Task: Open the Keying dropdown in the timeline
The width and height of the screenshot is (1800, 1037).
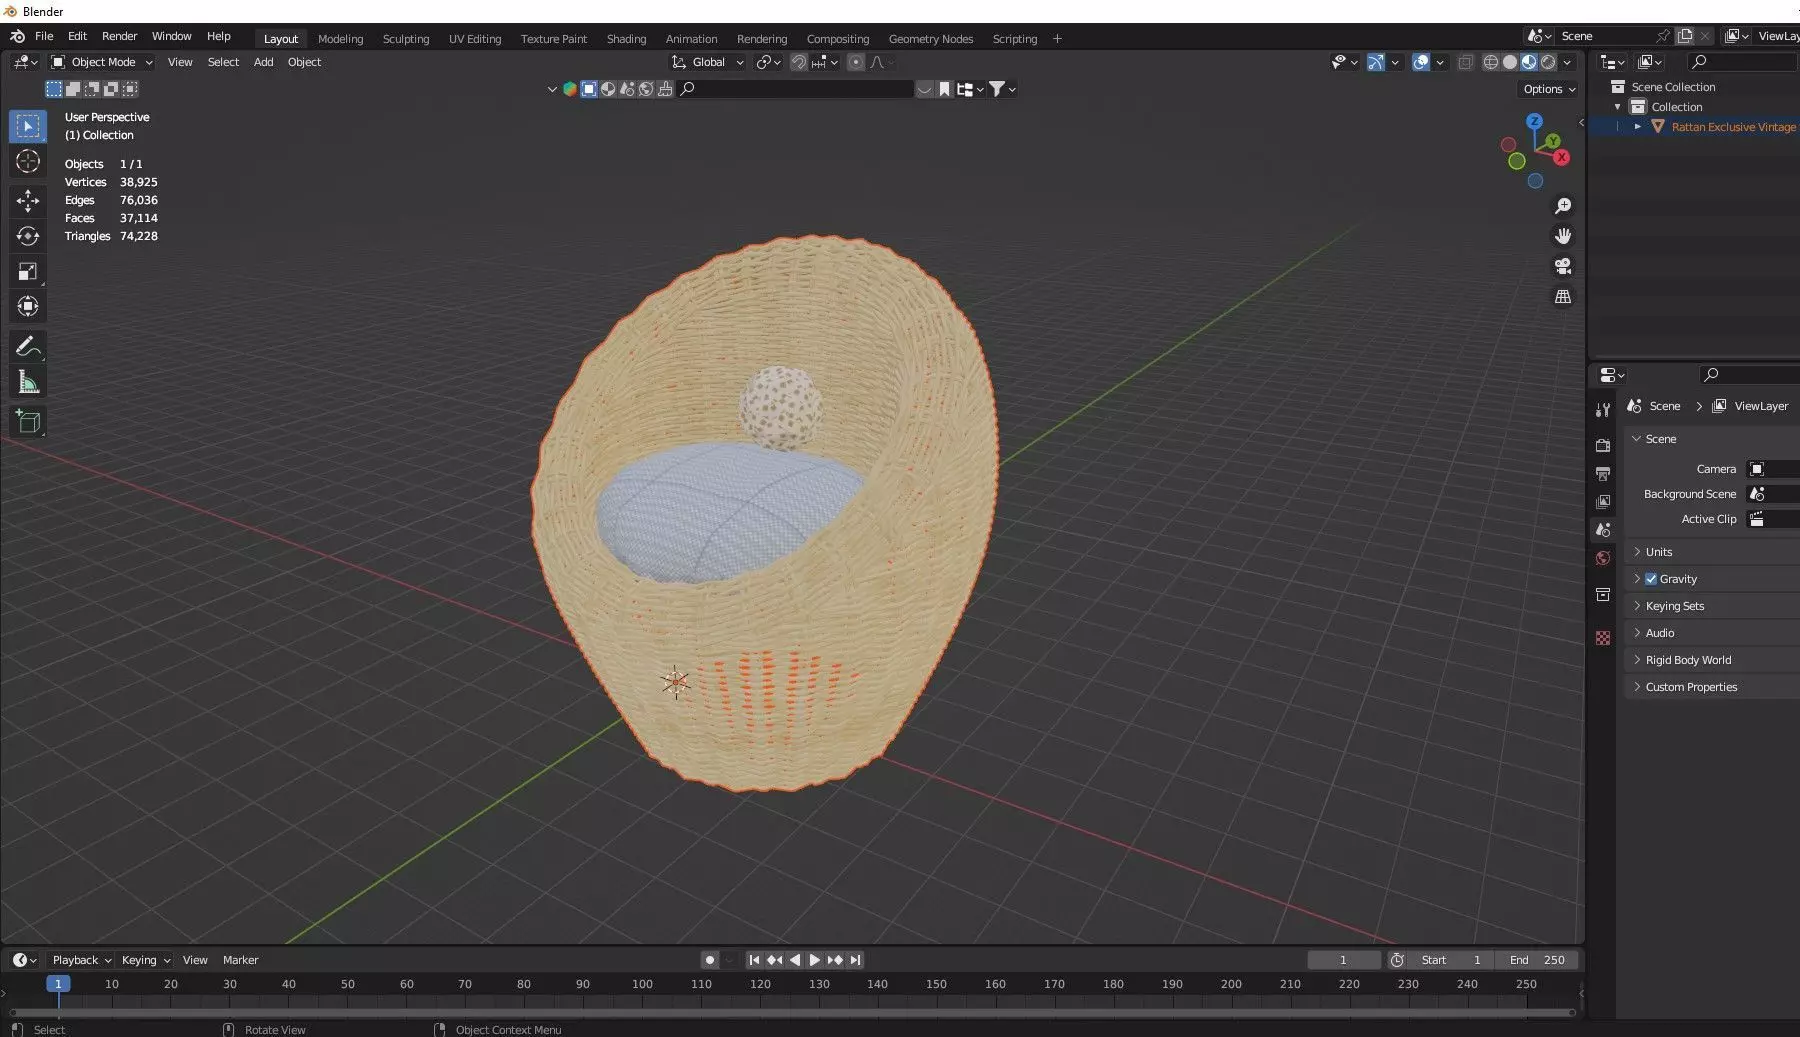Action: click(x=145, y=960)
